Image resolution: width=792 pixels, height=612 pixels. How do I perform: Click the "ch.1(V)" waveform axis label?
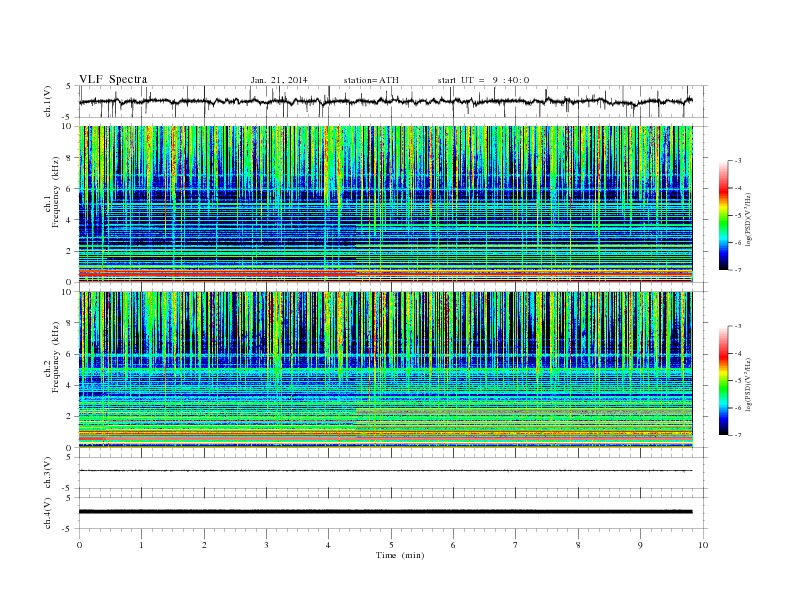tap(47, 101)
